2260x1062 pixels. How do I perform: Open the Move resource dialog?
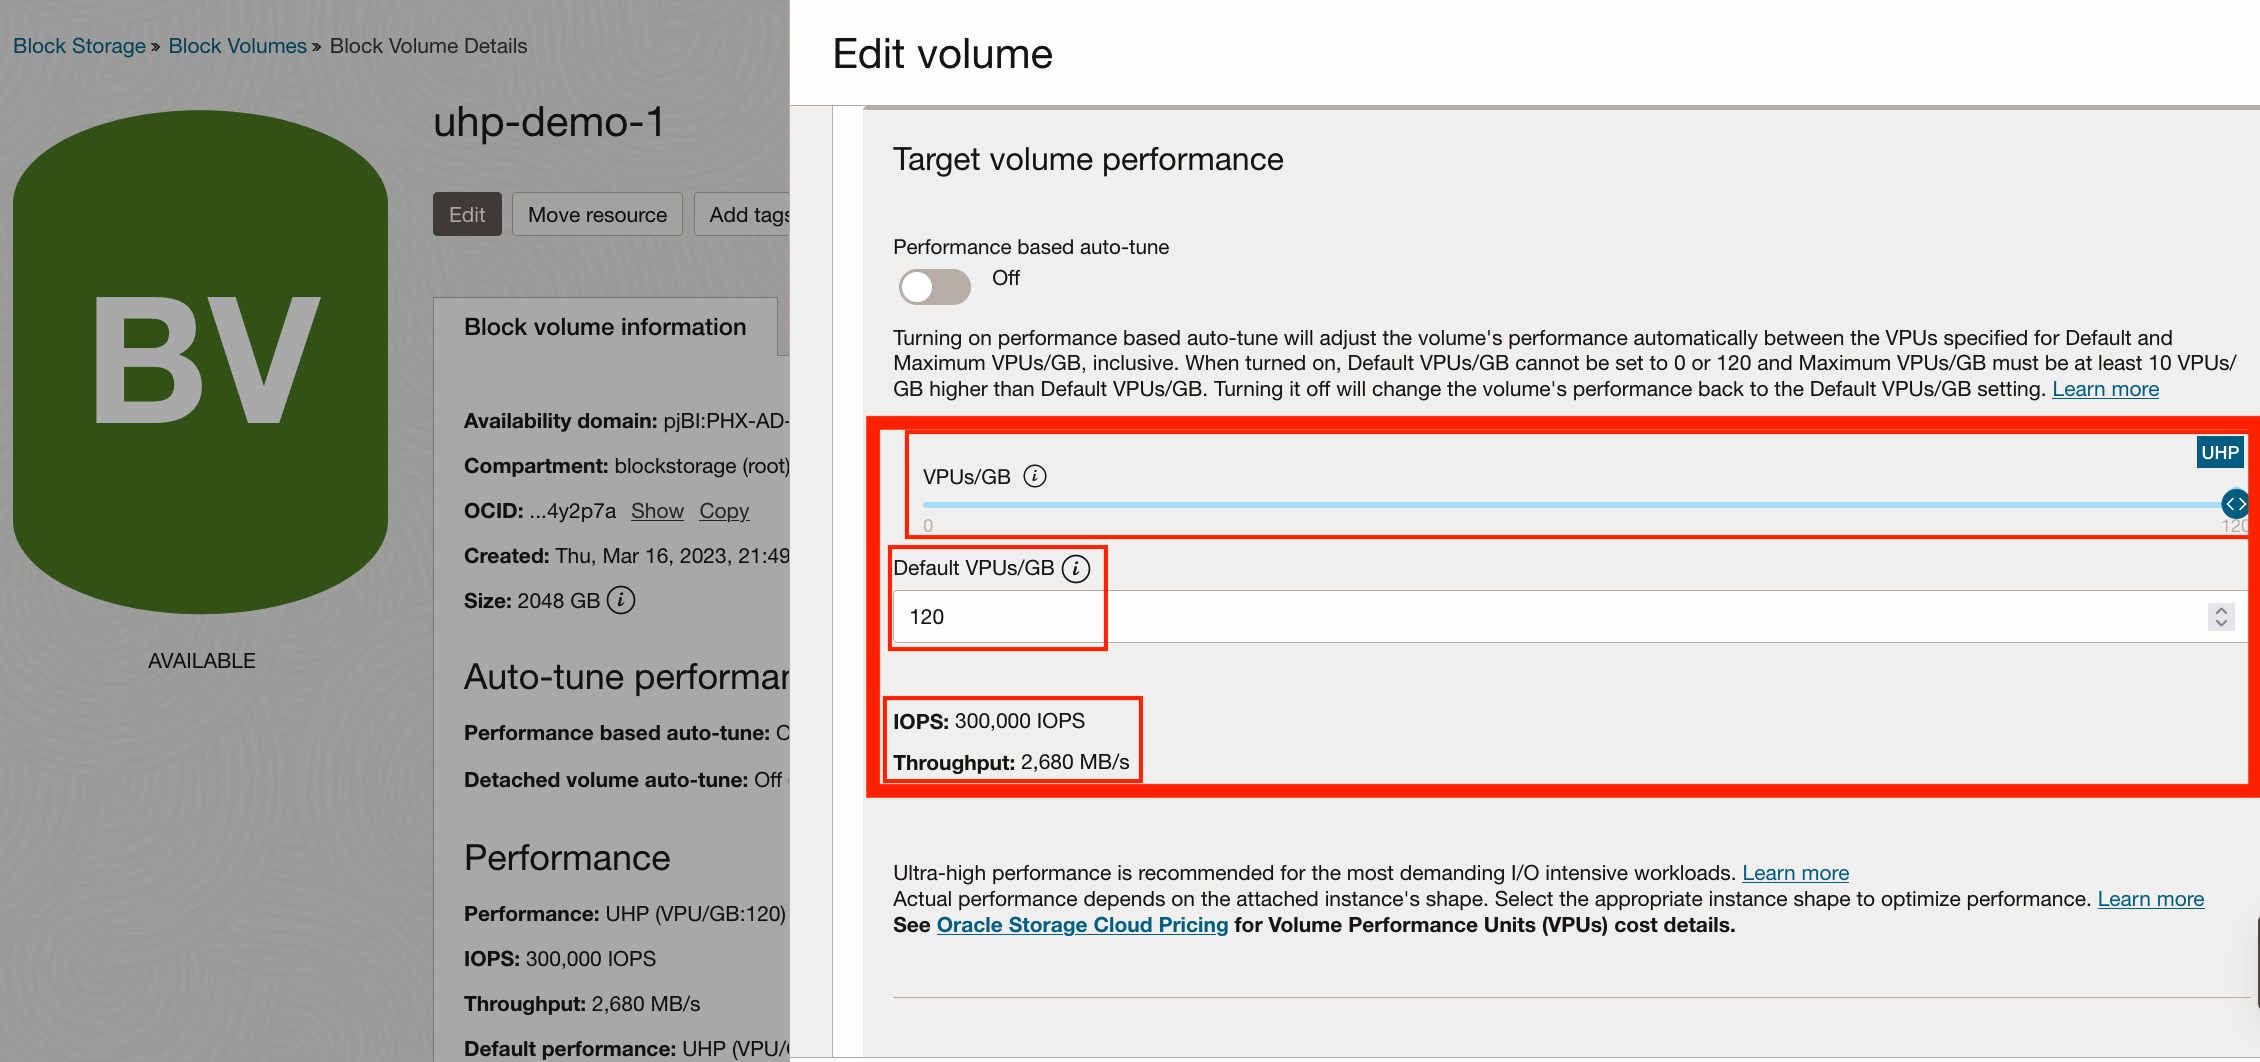[x=596, y=213]
